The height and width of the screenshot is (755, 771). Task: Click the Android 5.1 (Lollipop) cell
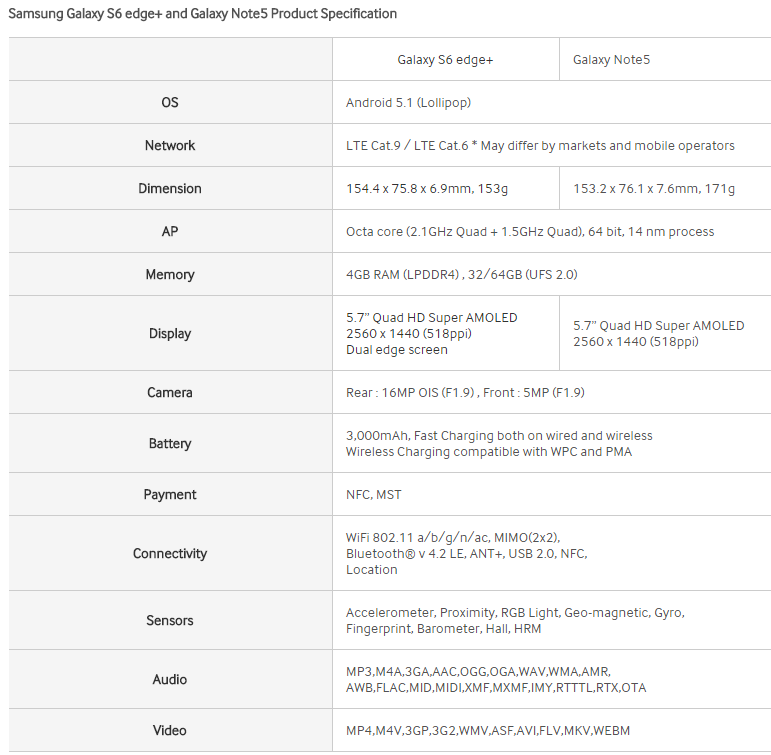(x=408, y=103)
